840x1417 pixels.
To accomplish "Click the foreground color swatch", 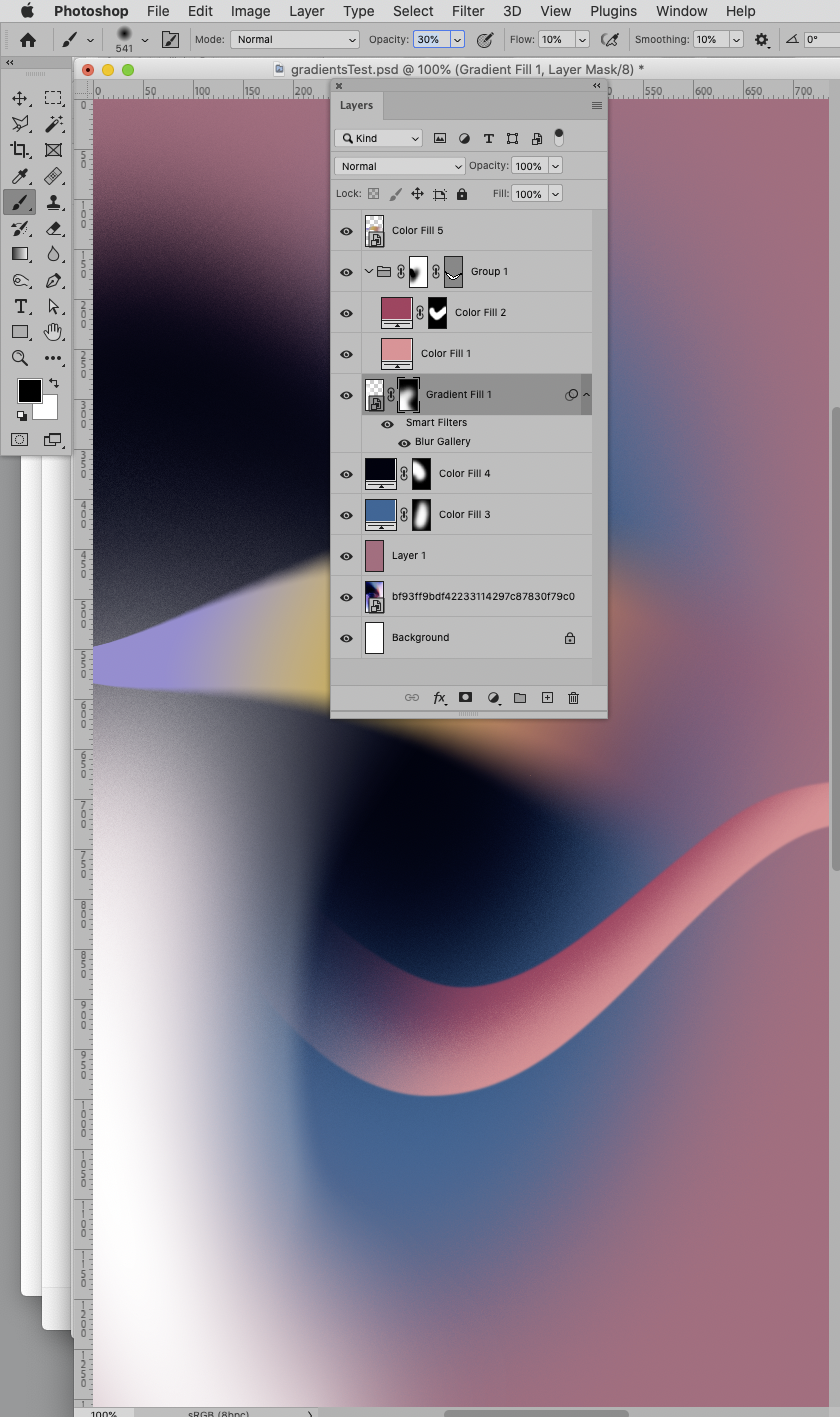I will point(29,391).
